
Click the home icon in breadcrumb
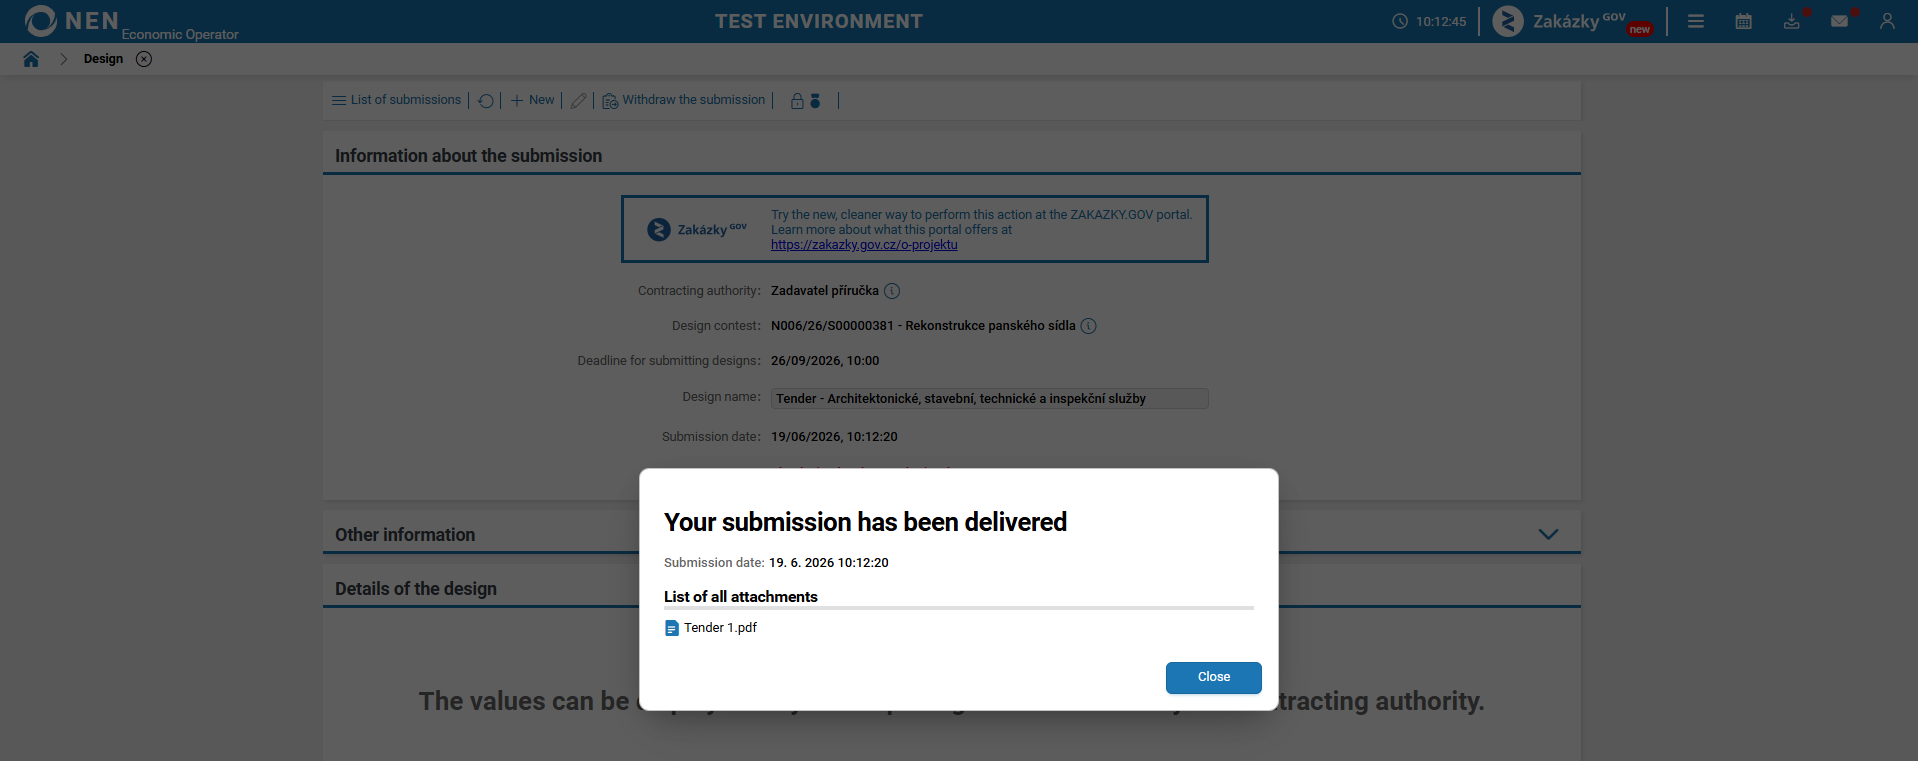[x=31, y=59]
